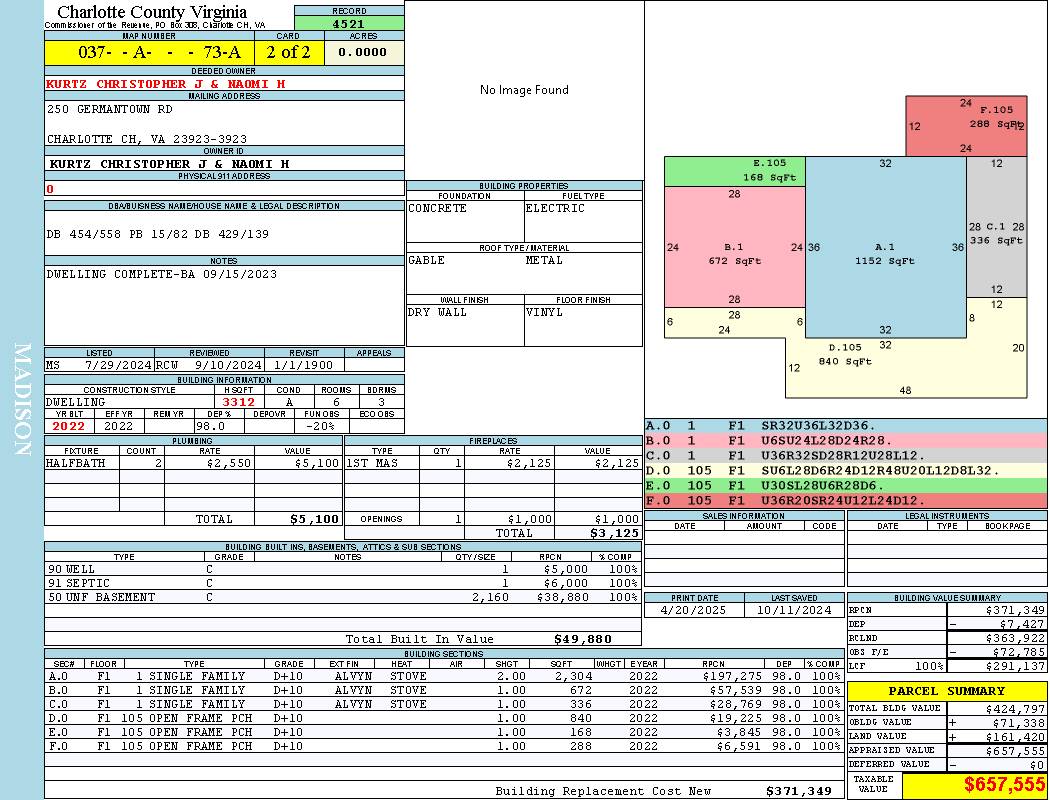Select the green E.105 168 SqFt porch area
Screen dimensions: 1050x800
pyautogui.click(x=735, y=171)
